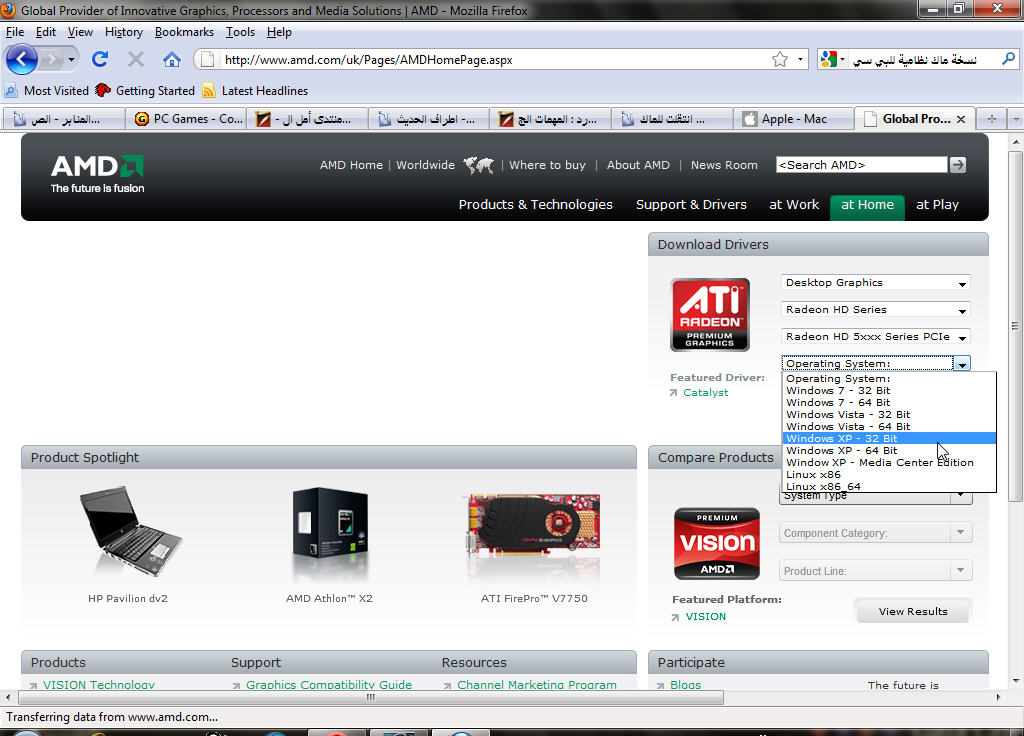Select Windows XP - 32 Bit option
Screen dimensions: 1024x736
click(x=889, y=438)
